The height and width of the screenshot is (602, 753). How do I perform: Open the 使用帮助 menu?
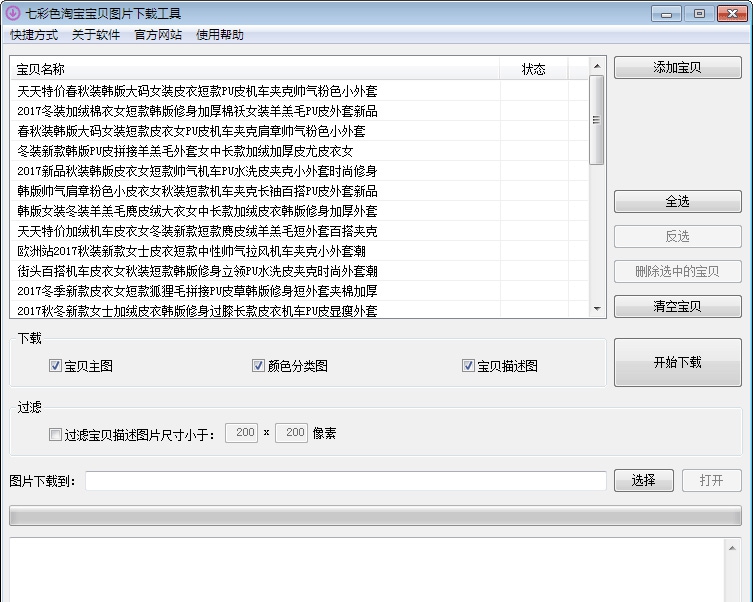[x=220, y=35]
